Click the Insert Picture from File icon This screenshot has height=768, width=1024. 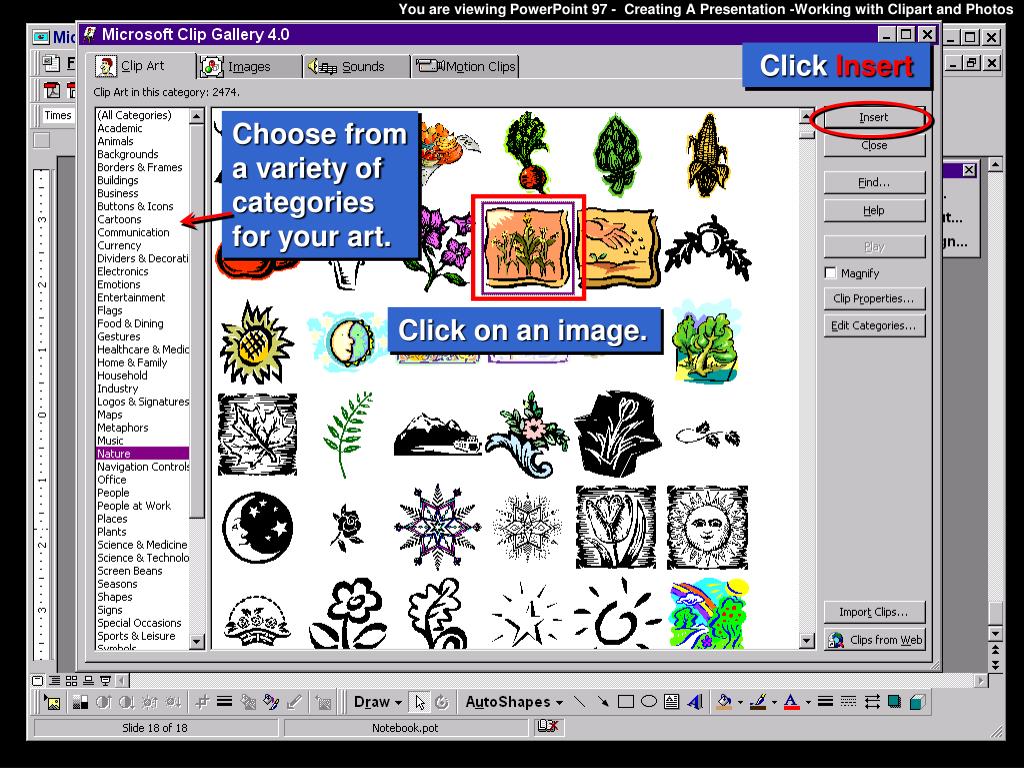(x=53, y=703)
